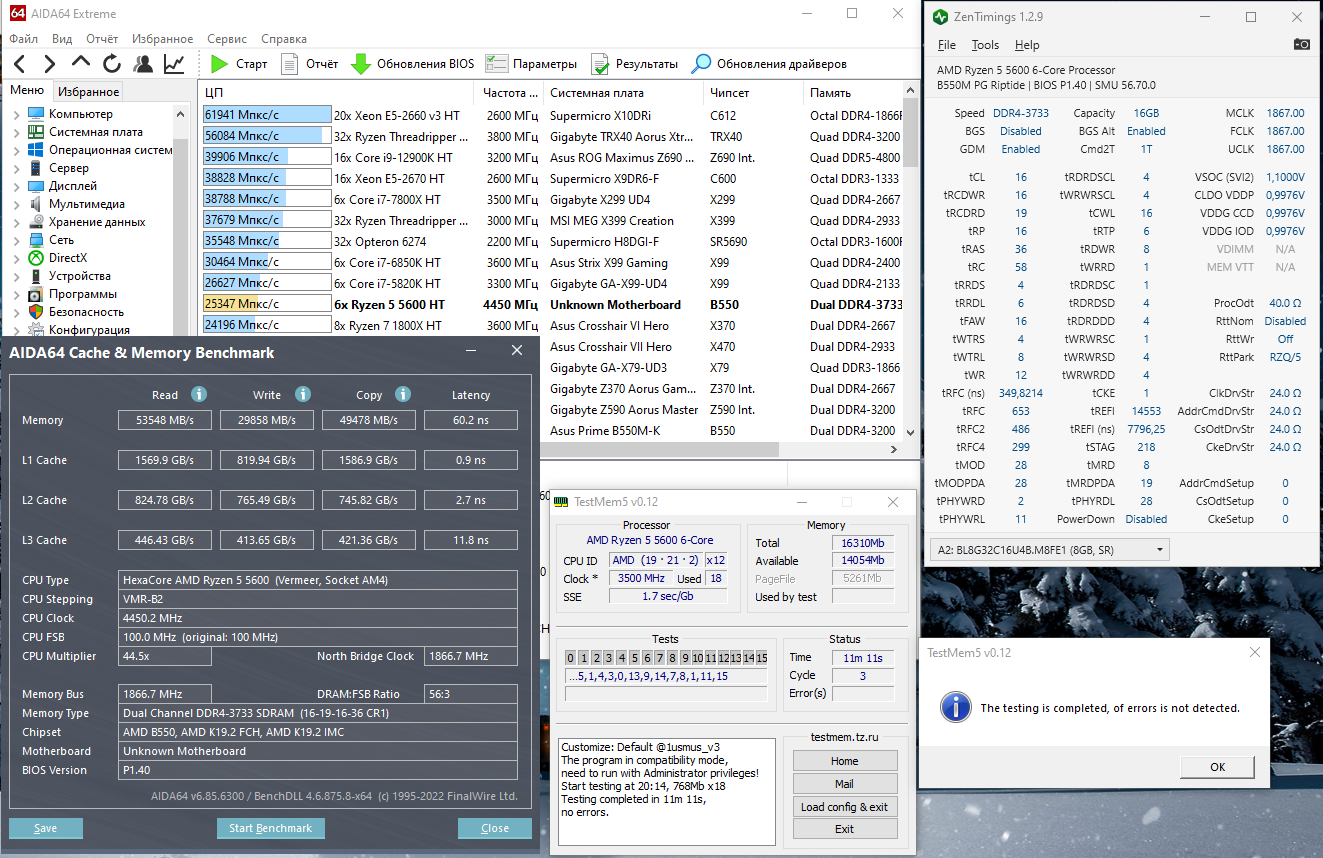Go back with the AIDA64 left arrow
The image size is (1323, 858).
click(20, 64)
